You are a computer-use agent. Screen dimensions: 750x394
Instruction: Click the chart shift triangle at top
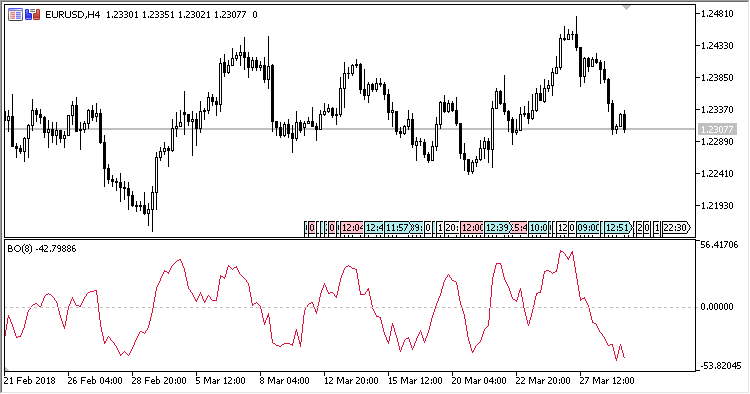[x=626, y=7]
